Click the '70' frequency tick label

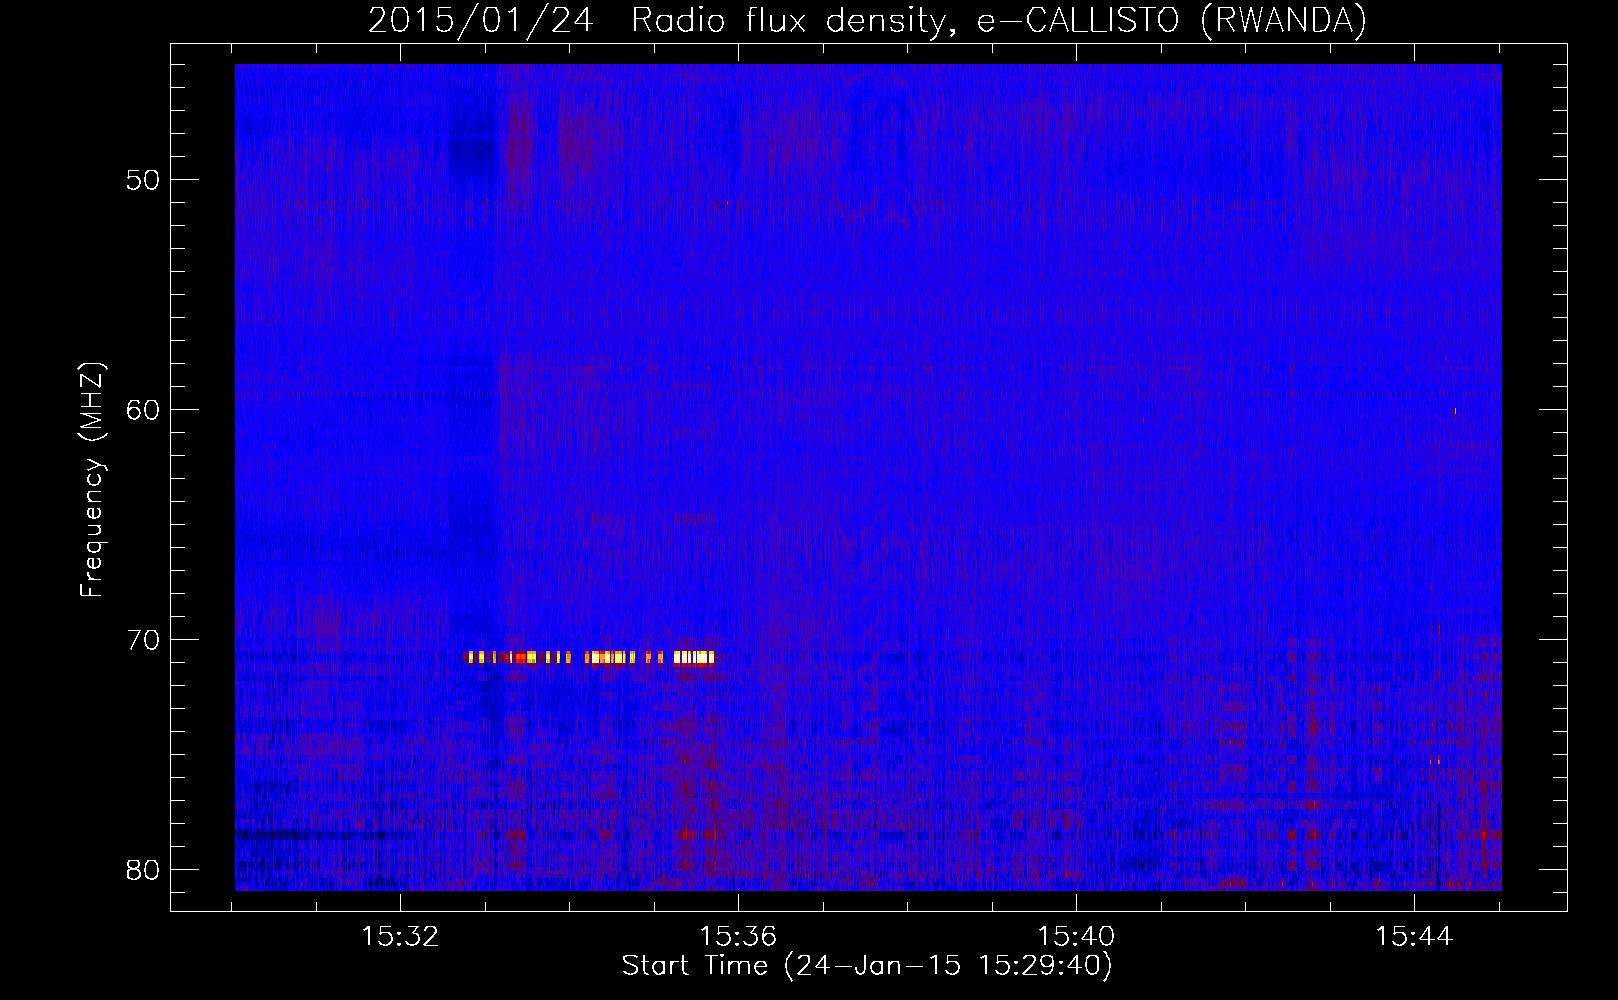143,640
